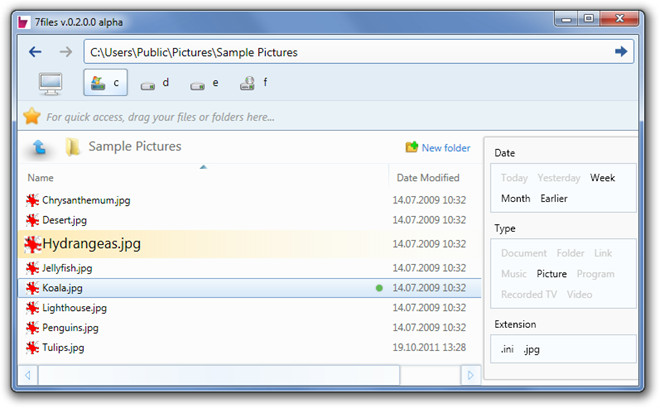Click the back navigation arrow
Image resolution: width=660 pixels, height=408 pixels.
tap(35, 52)
